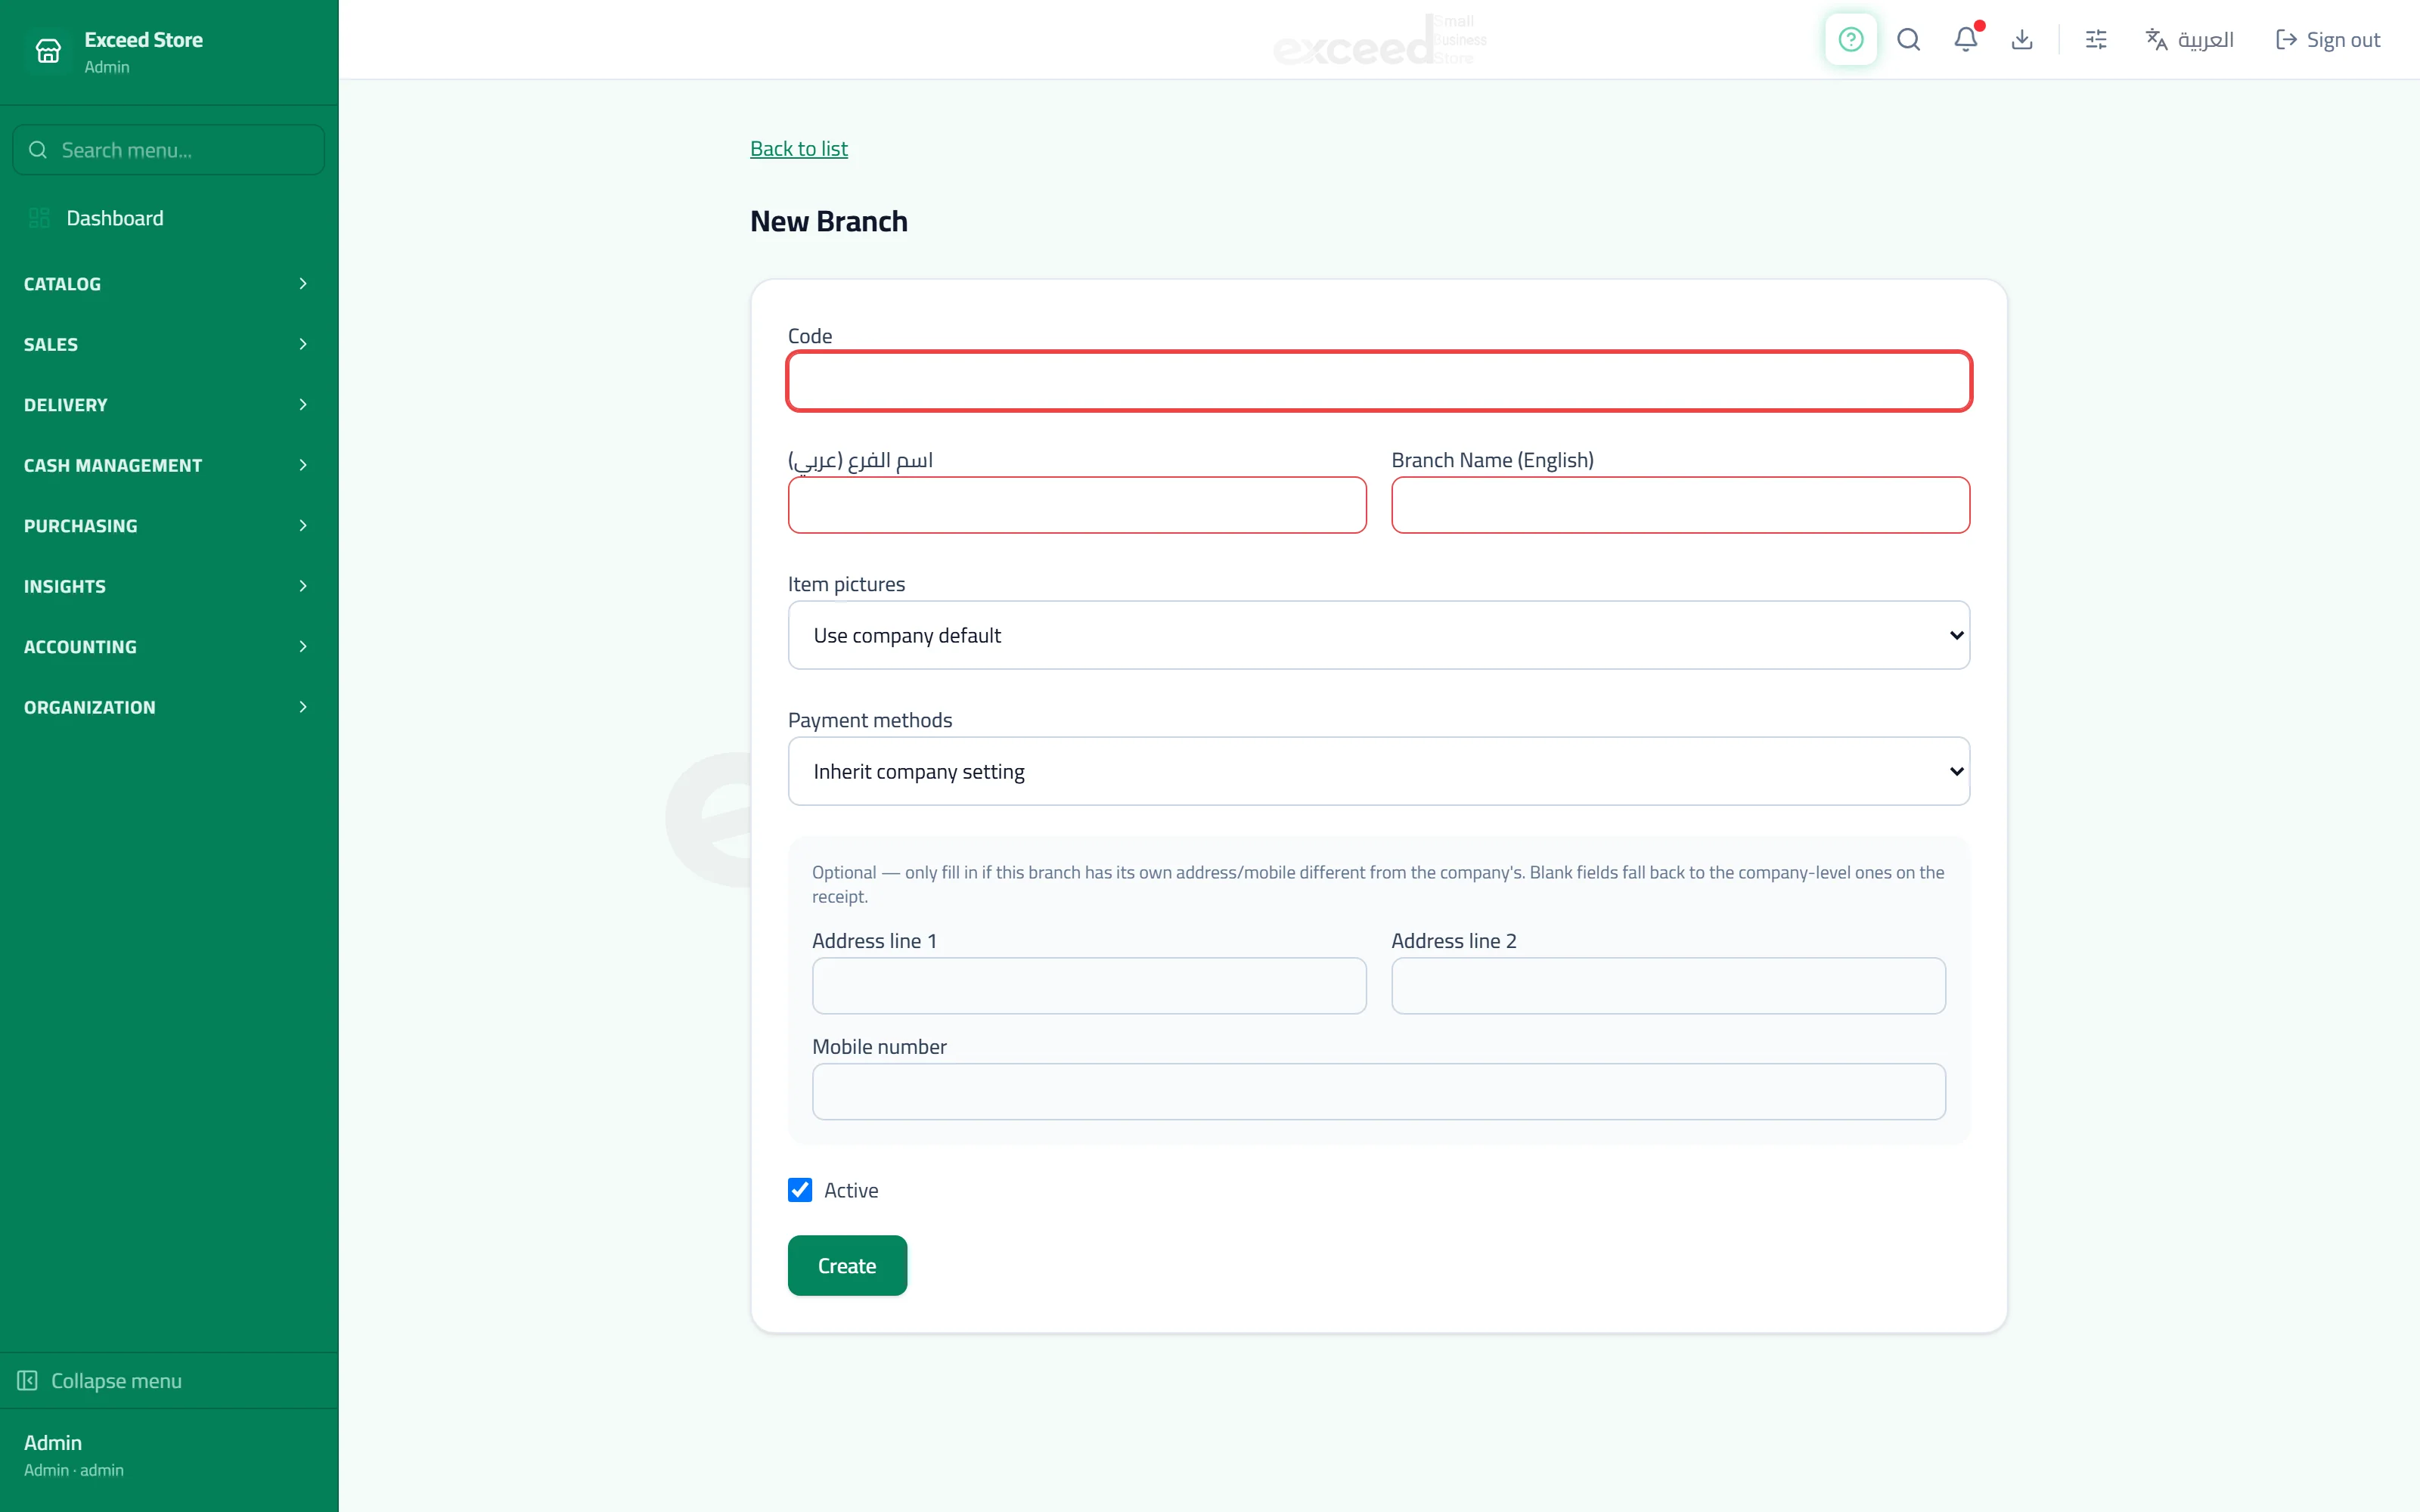Click the Arabic branch name field
Image resolution: width=2420 pixels, height=1512 pixels.
1077,505
